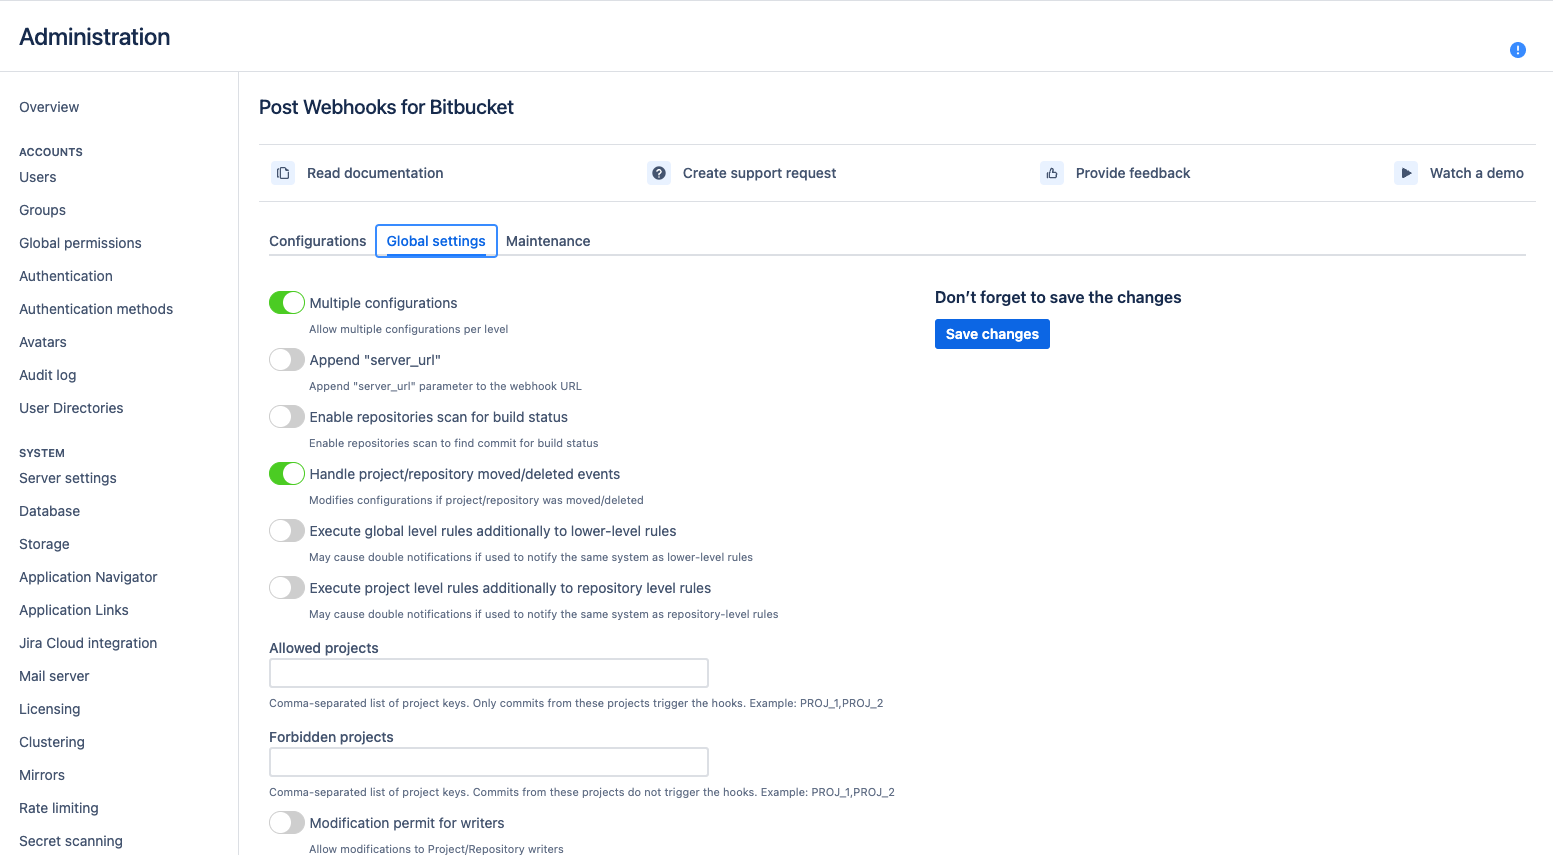Open the Maintenance tab

(x=548, y=241)
